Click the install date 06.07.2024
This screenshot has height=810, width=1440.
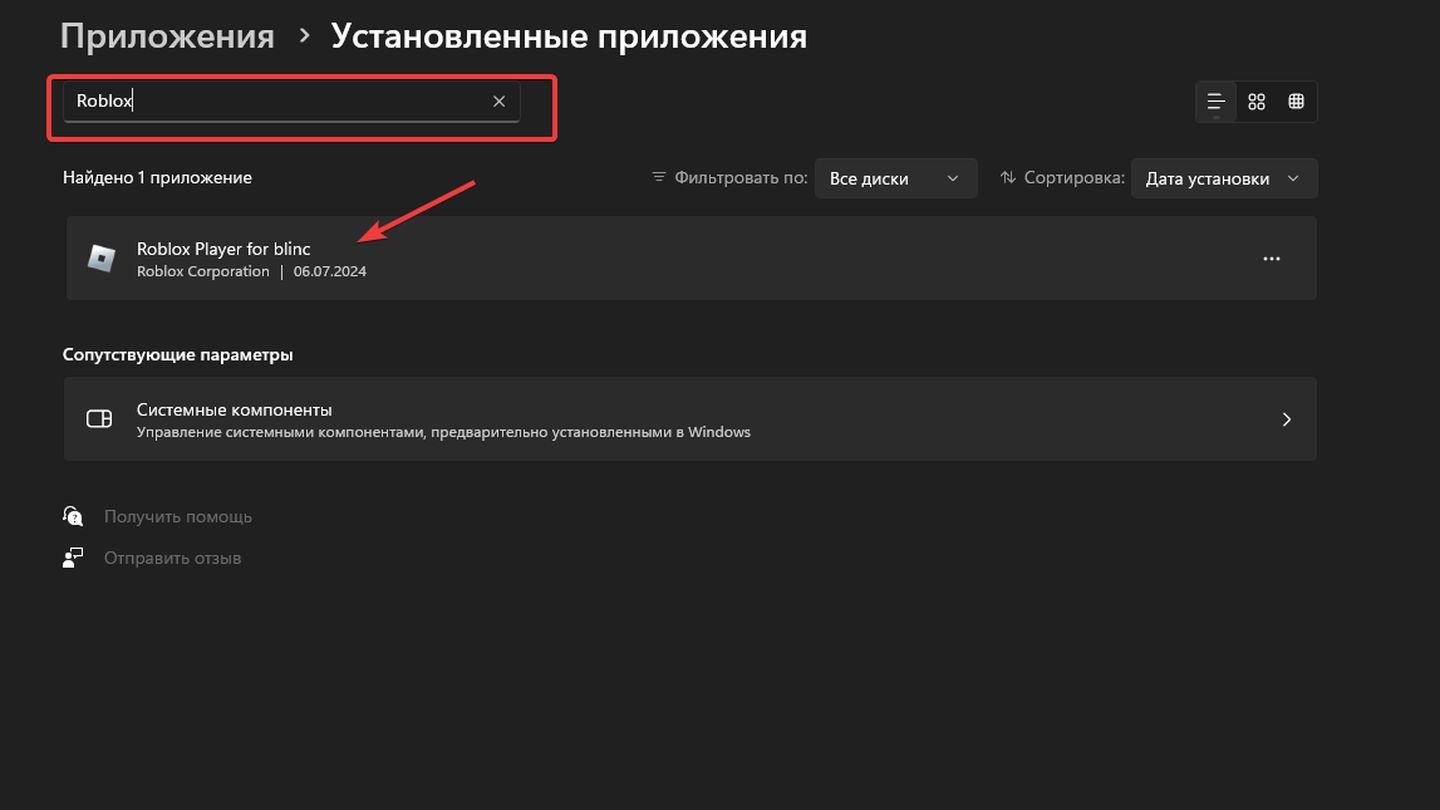point(330,271)
